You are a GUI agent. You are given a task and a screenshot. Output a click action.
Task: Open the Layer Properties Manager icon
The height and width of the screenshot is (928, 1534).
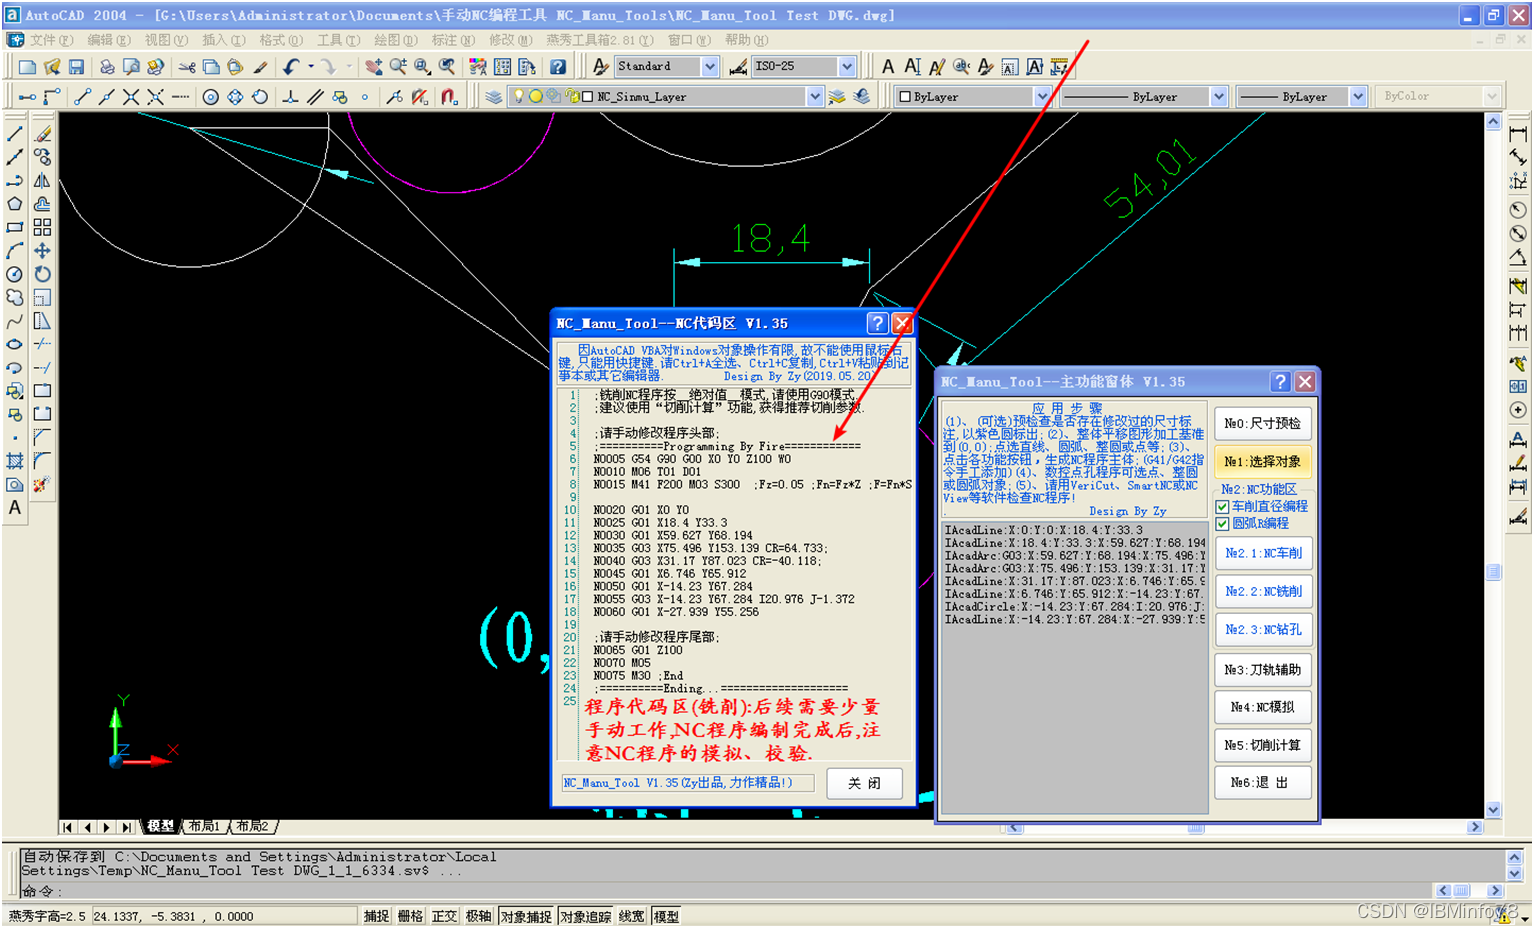[x=494, y=97]
